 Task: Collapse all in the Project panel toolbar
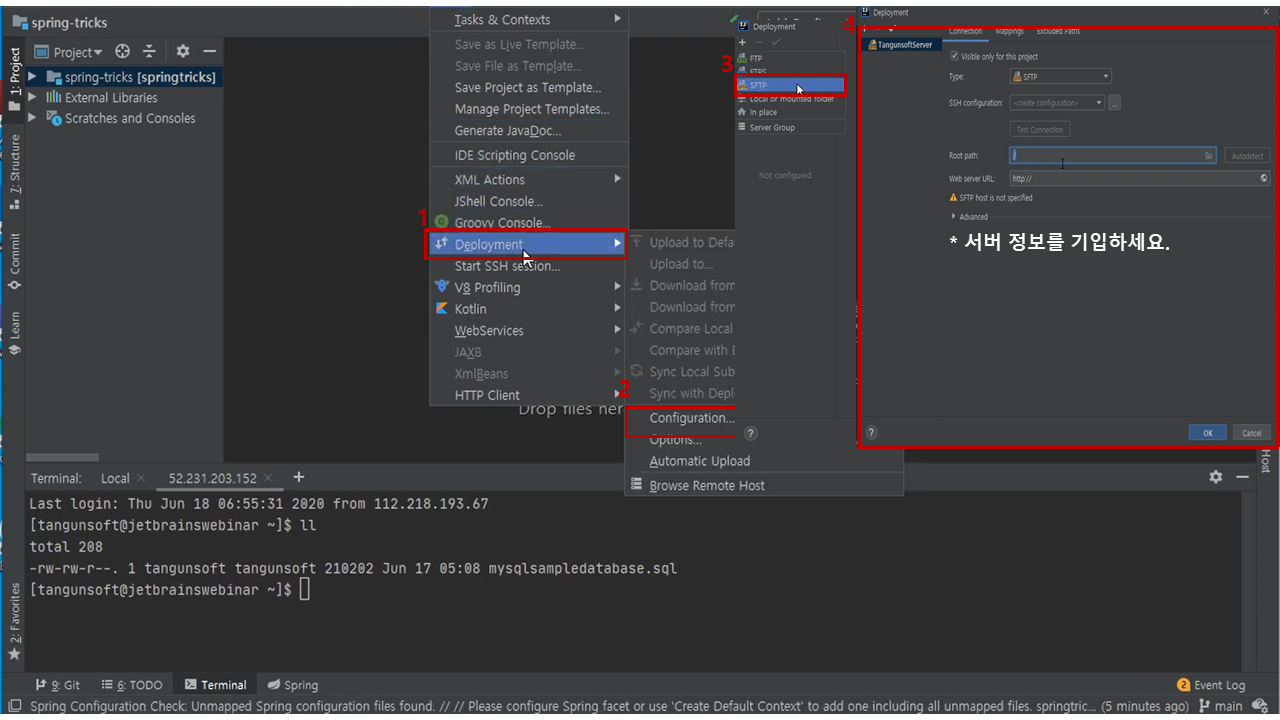click(x=149, y=51)
